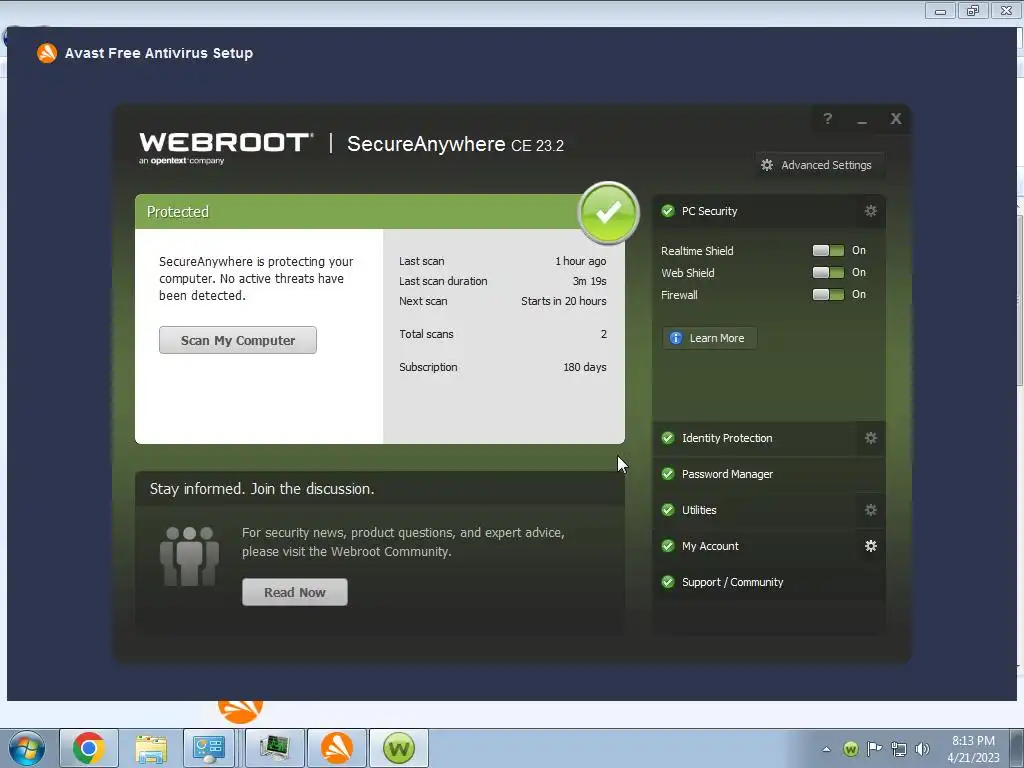The image size is (1024, 768).
Task: Click Learn More button
Action: (x=709, y=338)
